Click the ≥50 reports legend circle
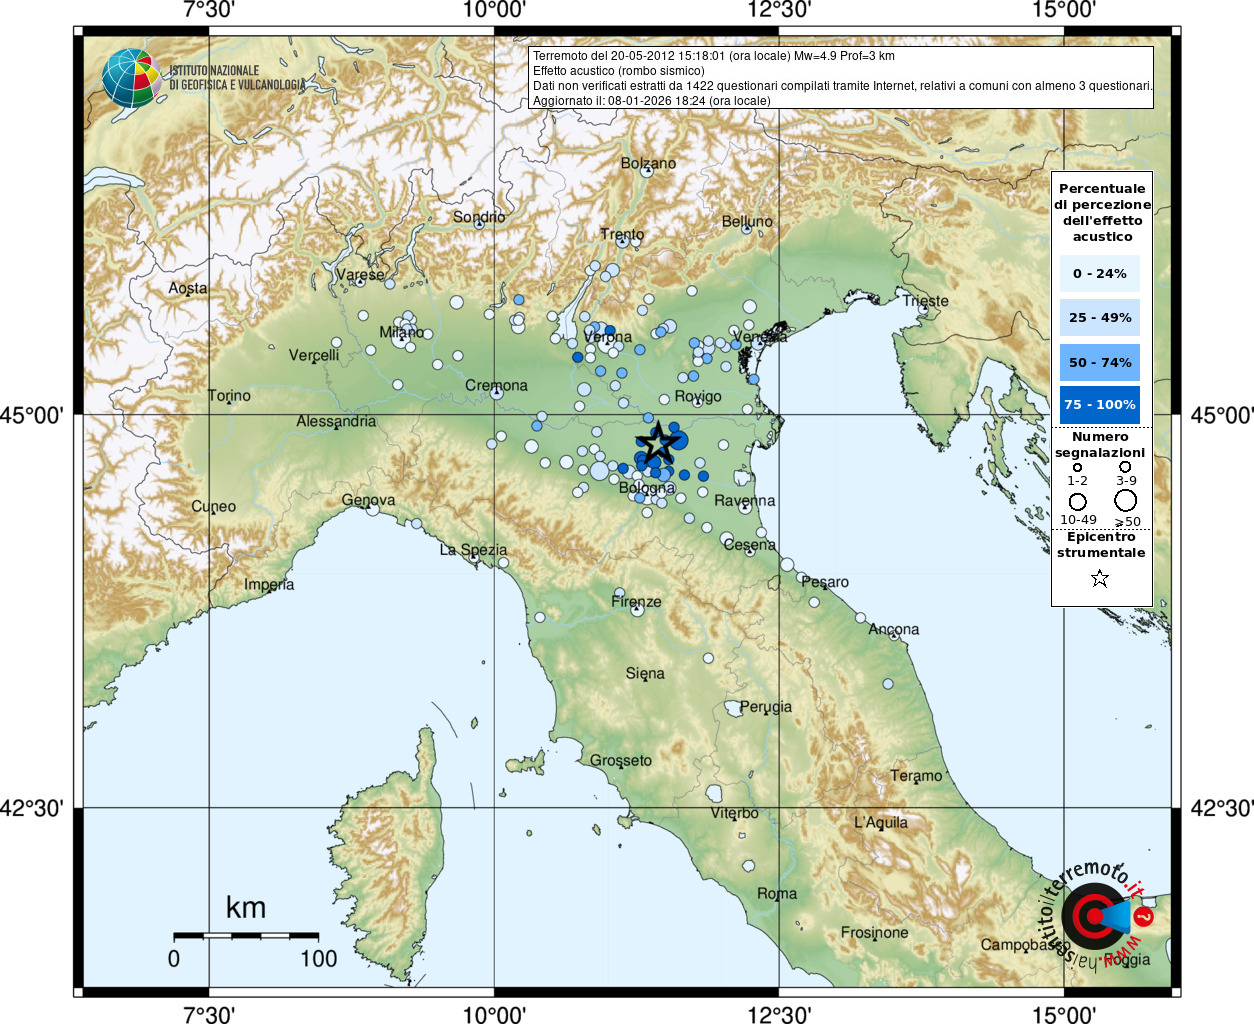Screen dimensions: 1254x1024 click(1126, 500)
